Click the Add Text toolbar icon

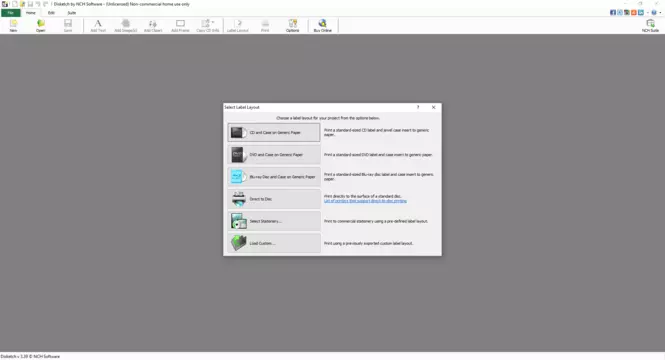[x=98, y=25]
